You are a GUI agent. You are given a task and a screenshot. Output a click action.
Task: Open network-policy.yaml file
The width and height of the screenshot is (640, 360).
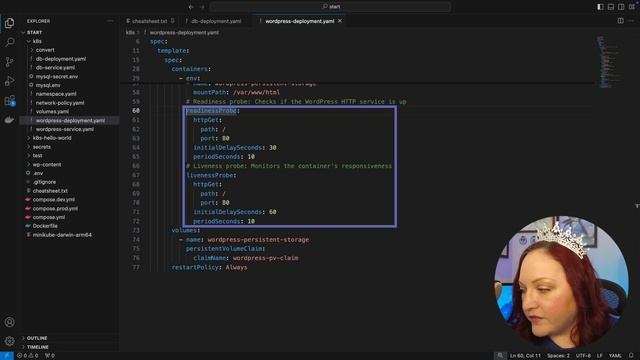click(60, 103)
